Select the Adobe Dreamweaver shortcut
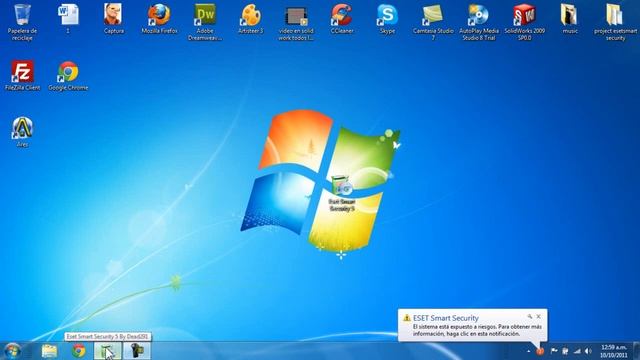This screenshot has width=640, height=360. coord(205,21)
